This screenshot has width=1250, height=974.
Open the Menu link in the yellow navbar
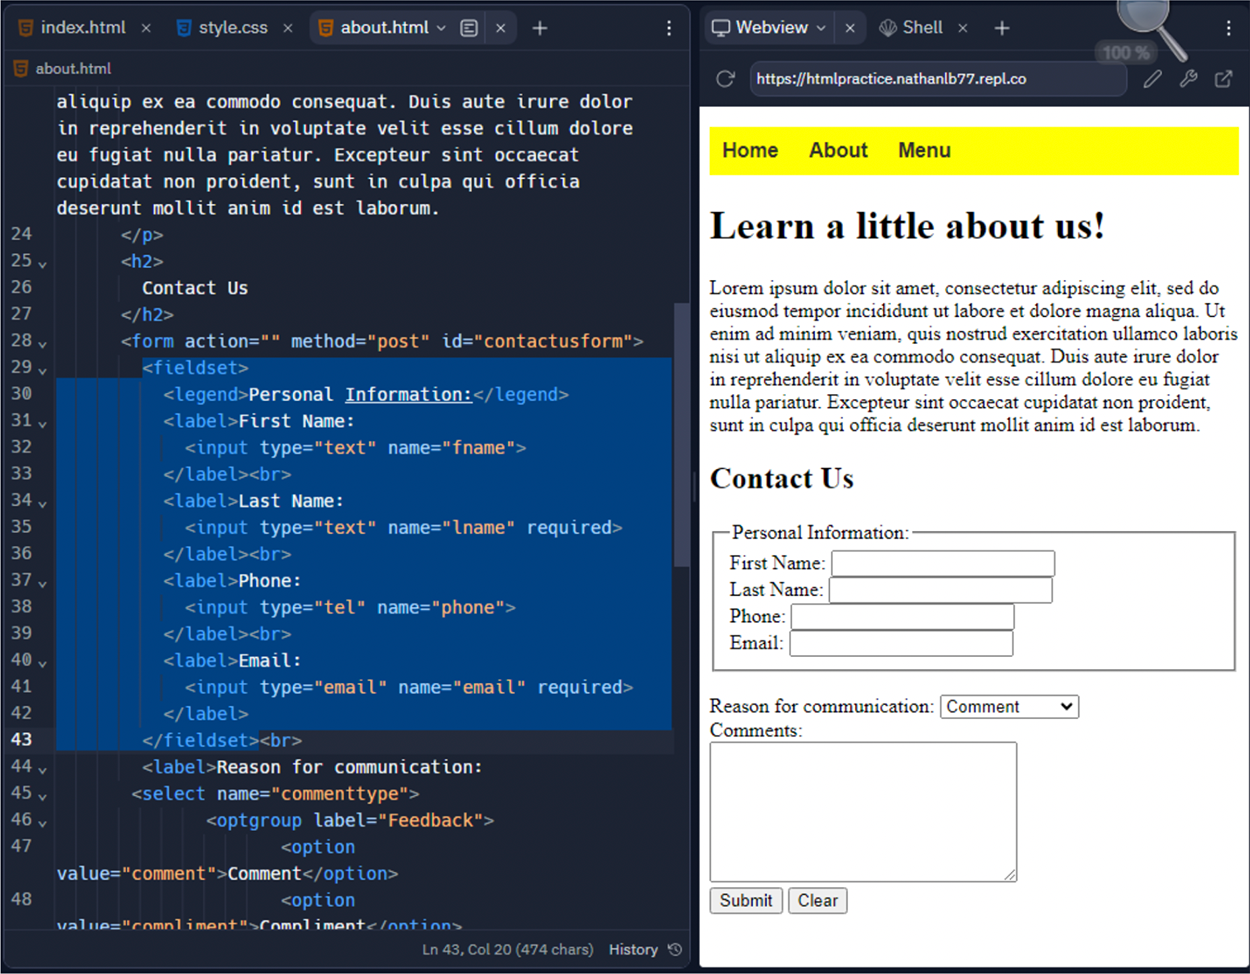(924, 150)
